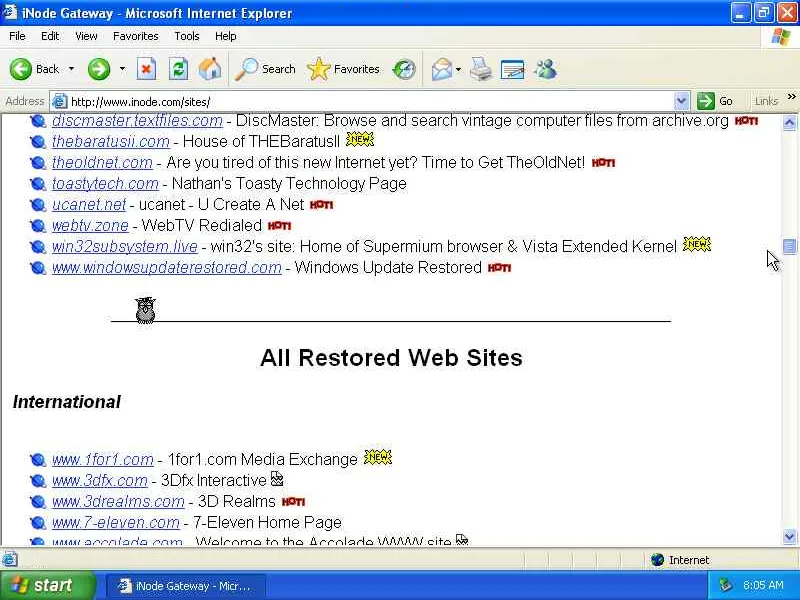Open the Help menu
The image size is (800, 600).
point(226,36)
